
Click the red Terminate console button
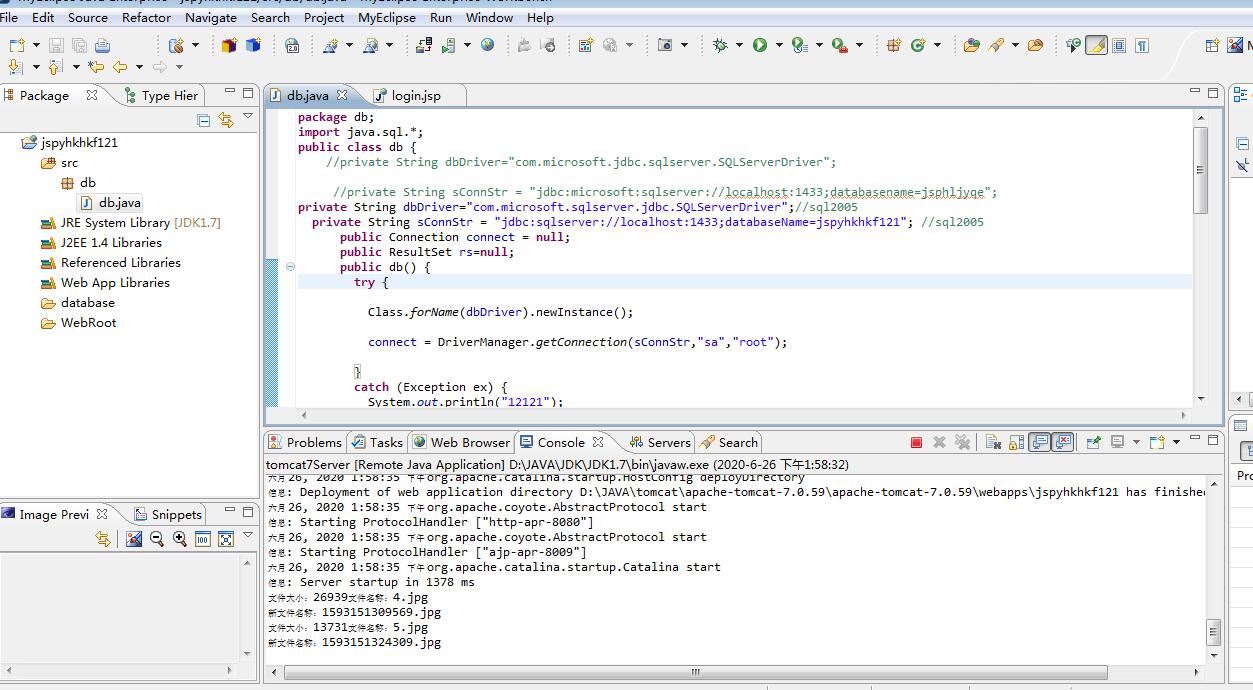(x=916, y=442)
